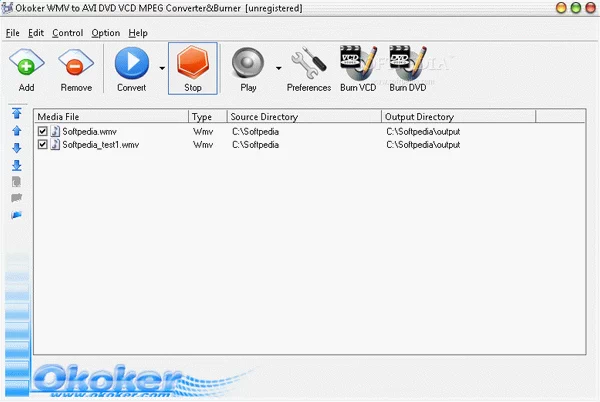Viewport: 600px width, 402px height.
Task: Click the gray document icon in sidebar
Action: coord(16,182)
